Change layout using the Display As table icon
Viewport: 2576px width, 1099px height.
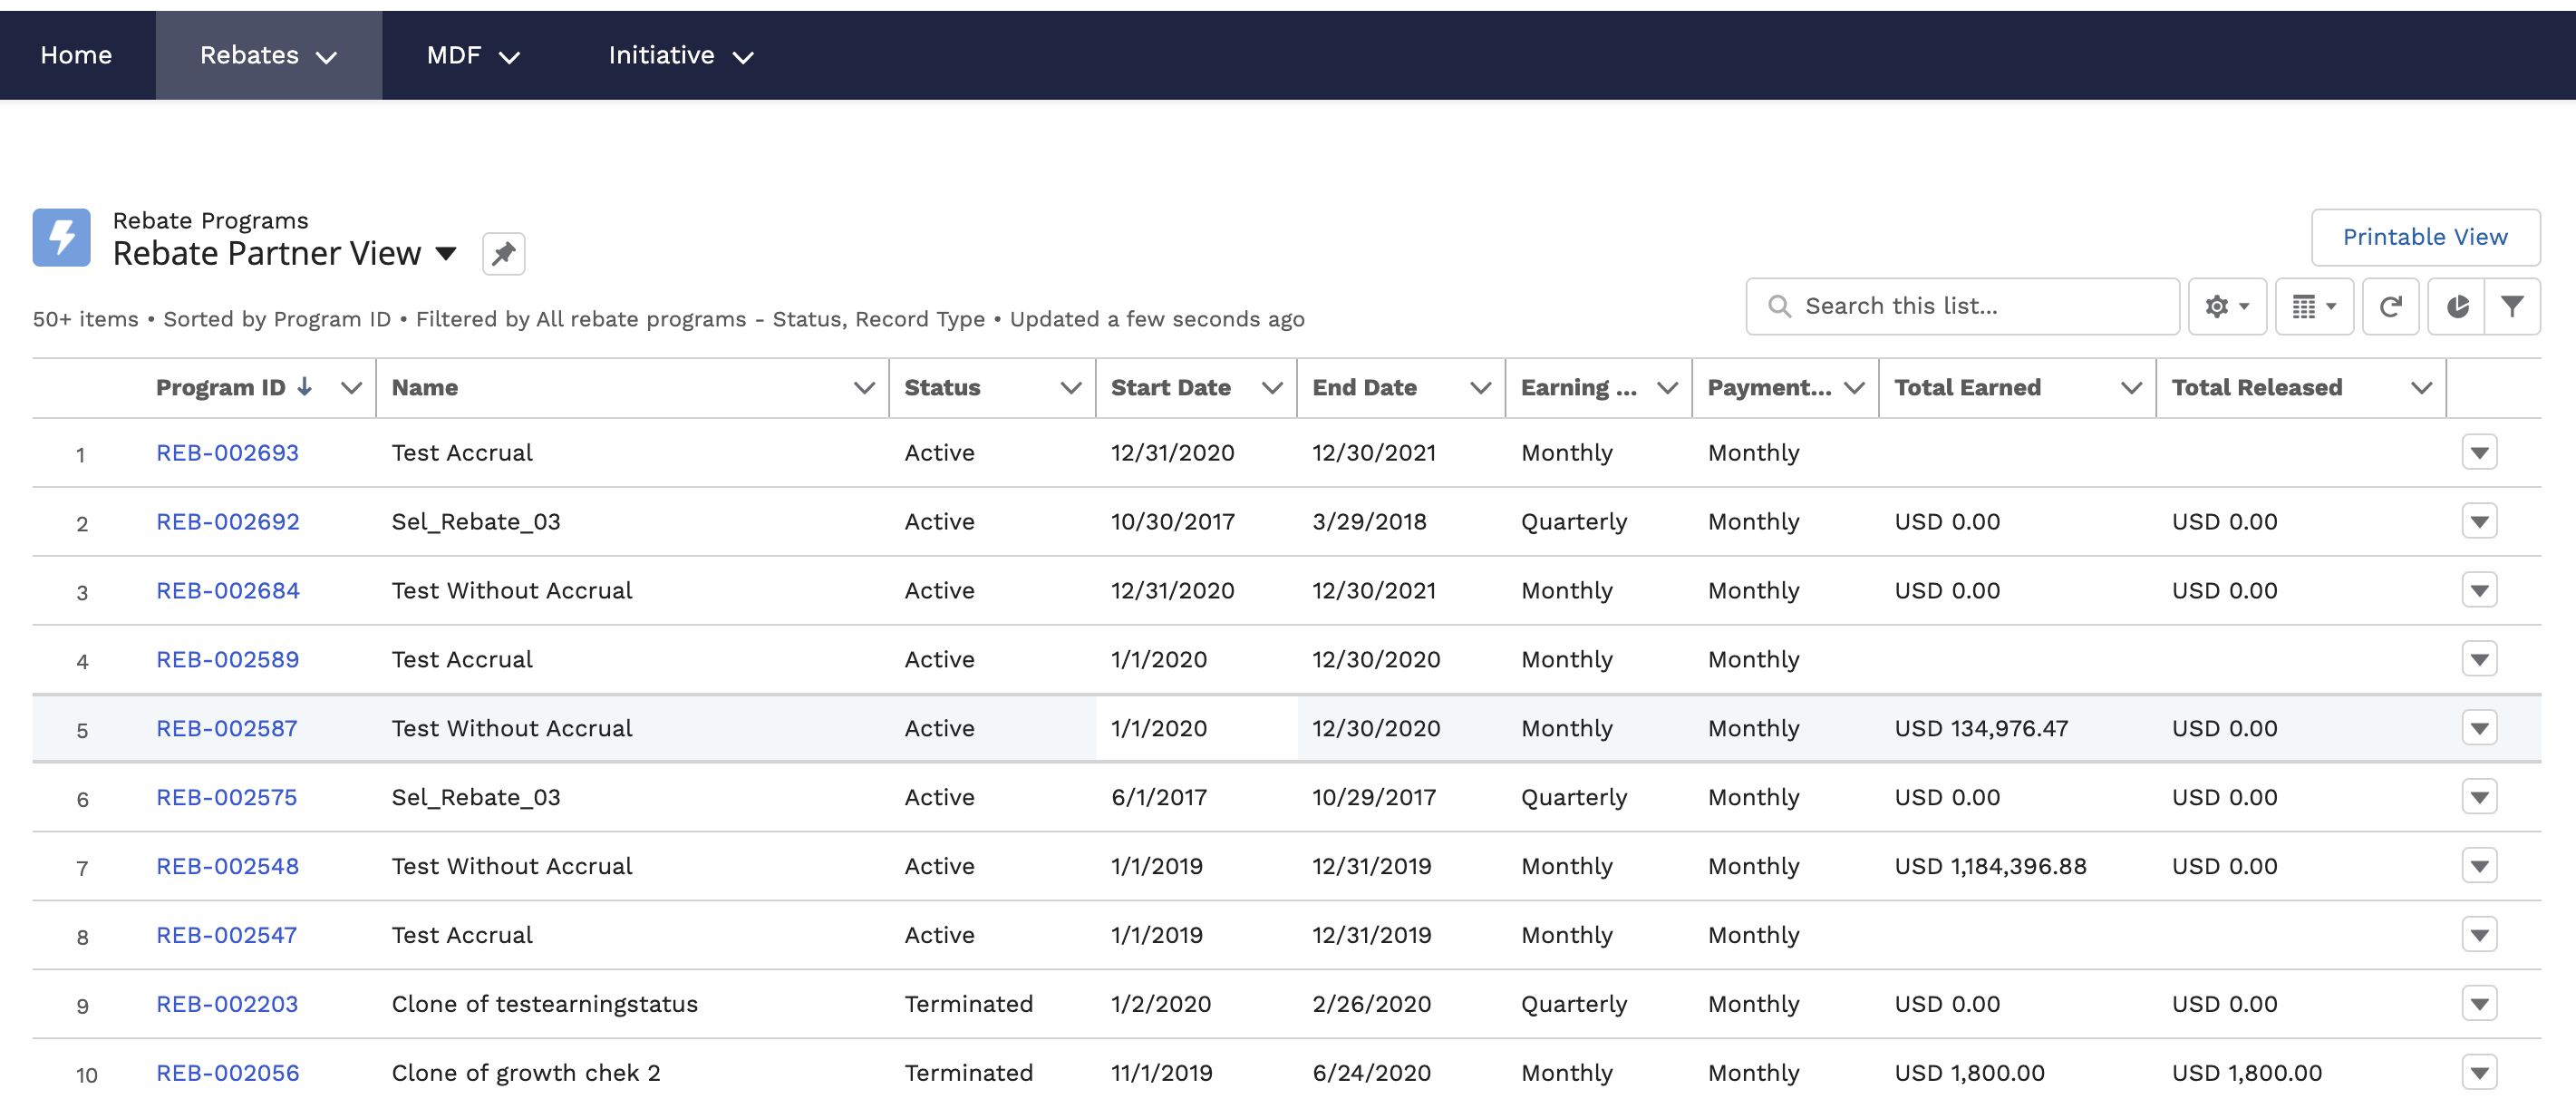coord(2313,306)
